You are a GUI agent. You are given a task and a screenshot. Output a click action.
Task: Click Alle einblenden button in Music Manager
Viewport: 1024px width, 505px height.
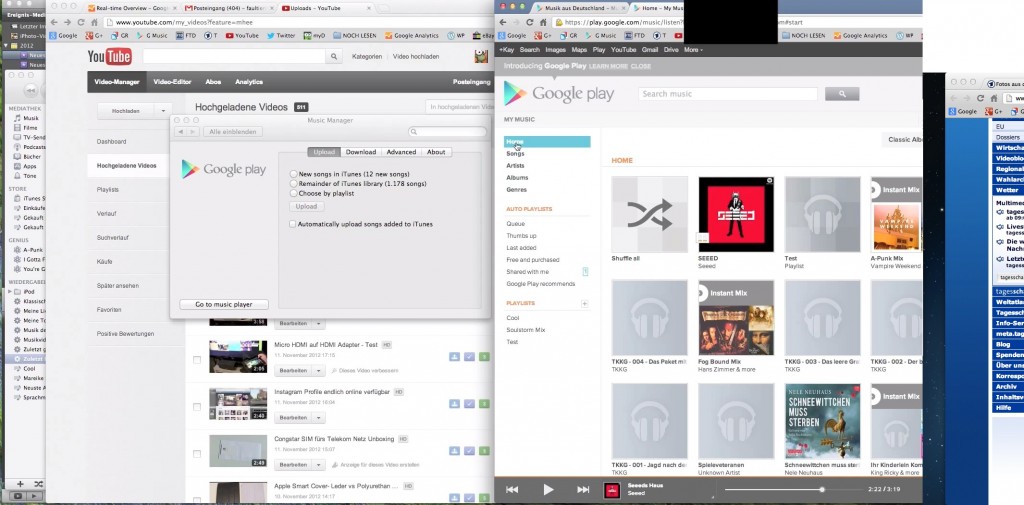click(232, 132)
